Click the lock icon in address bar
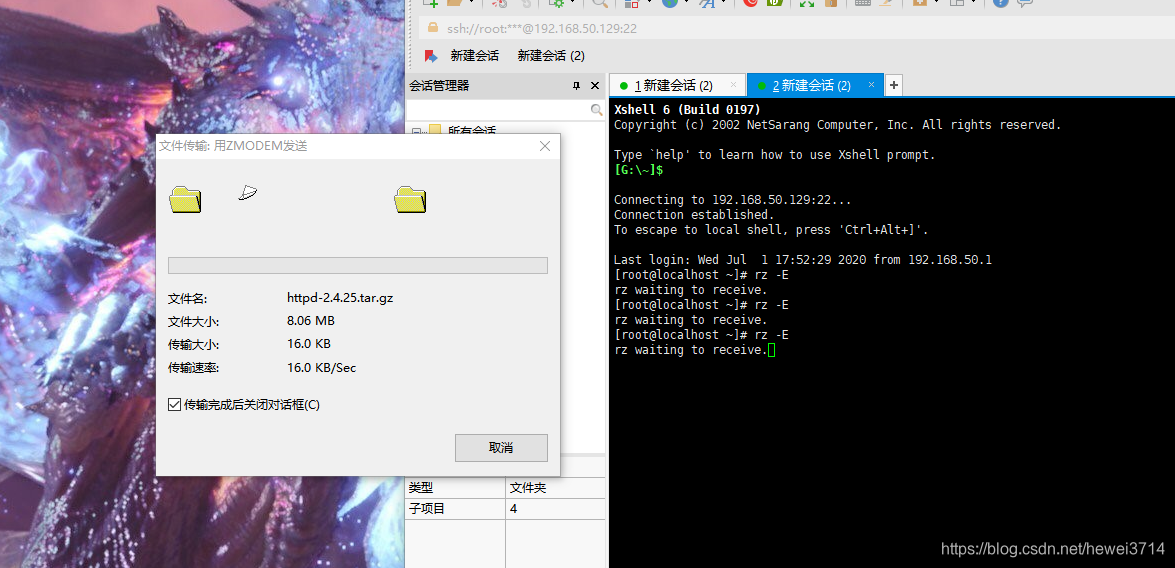 [432, 27]
